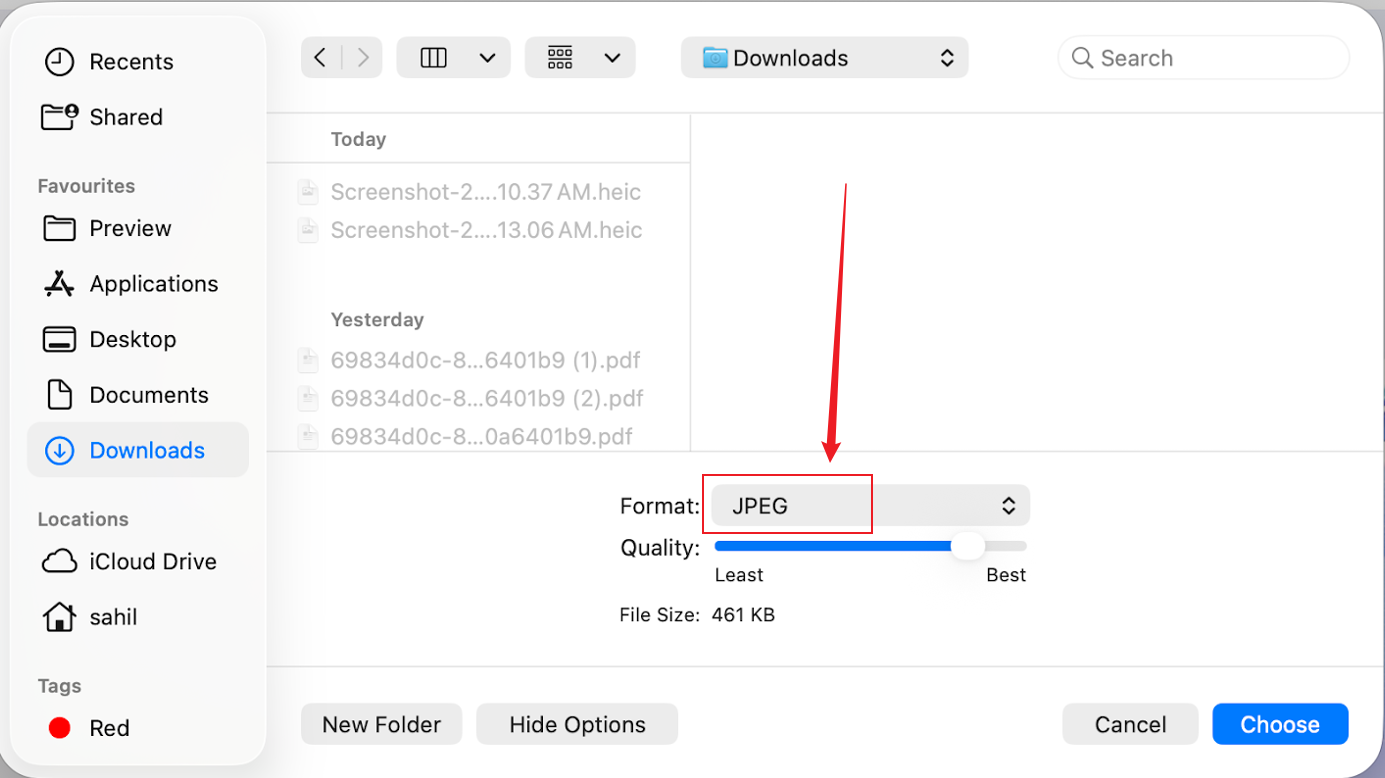Select the sahil home folder
This screenshot has height=778, width=1385.
[113, 617]
